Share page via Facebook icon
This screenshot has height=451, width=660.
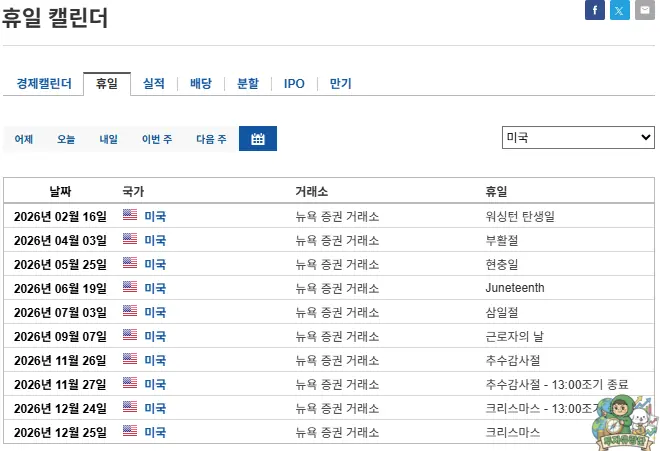(595, 10)
